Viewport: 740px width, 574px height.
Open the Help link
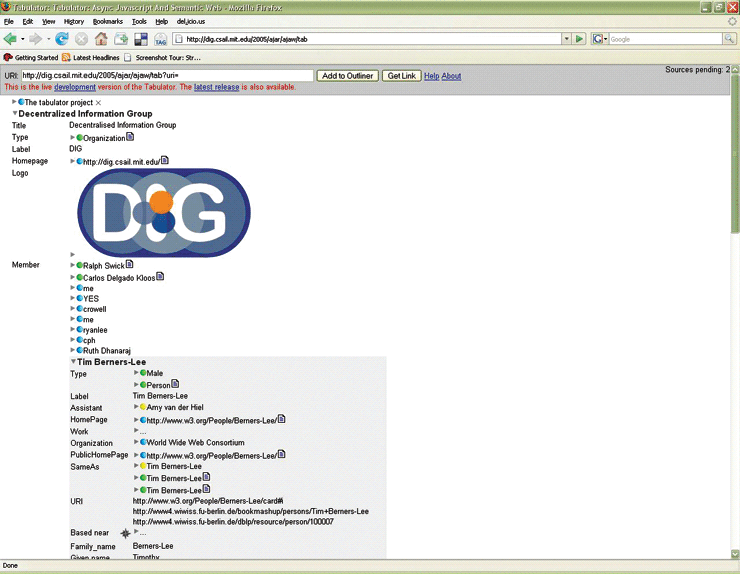tap(431, 76)
